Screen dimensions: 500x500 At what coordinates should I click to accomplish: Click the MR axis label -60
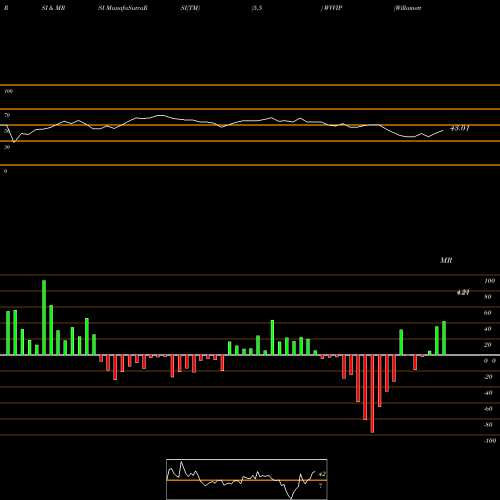coord(488,409)
